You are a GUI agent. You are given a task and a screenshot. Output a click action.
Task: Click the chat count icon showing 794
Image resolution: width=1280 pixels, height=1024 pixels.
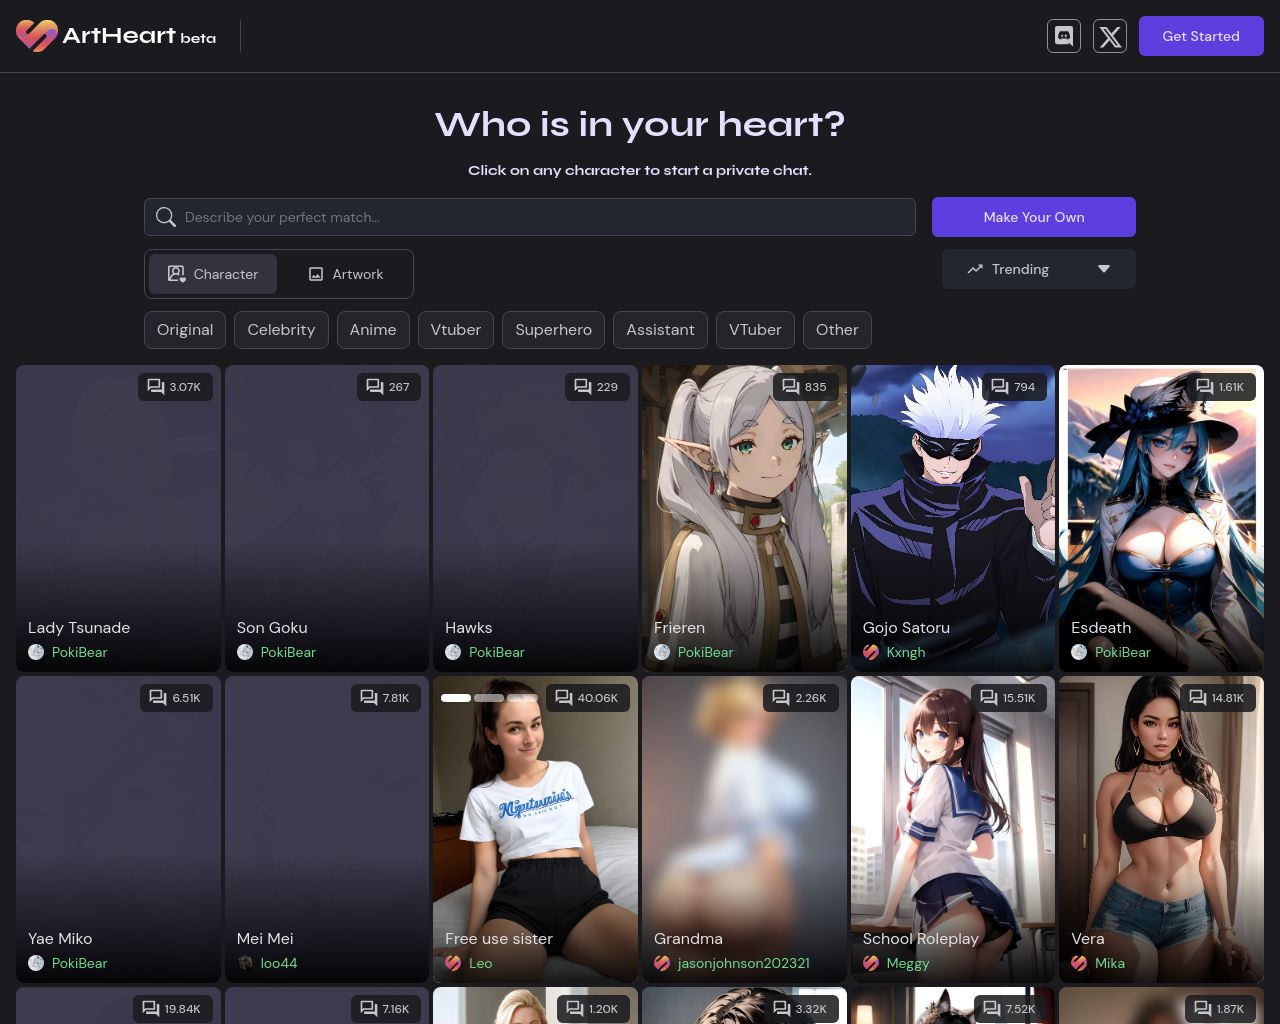pyautogui.click(x=1000, y=386)
